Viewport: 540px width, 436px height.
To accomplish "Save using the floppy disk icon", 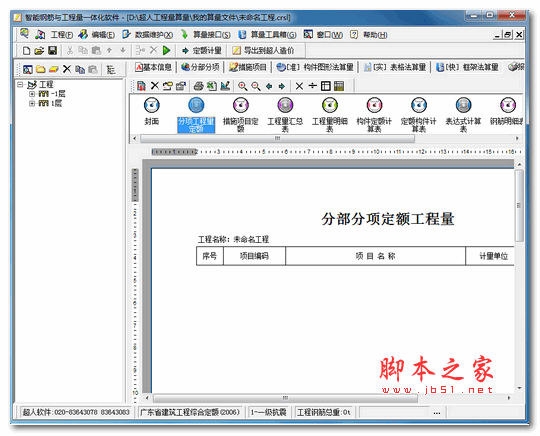I will 52,51.
